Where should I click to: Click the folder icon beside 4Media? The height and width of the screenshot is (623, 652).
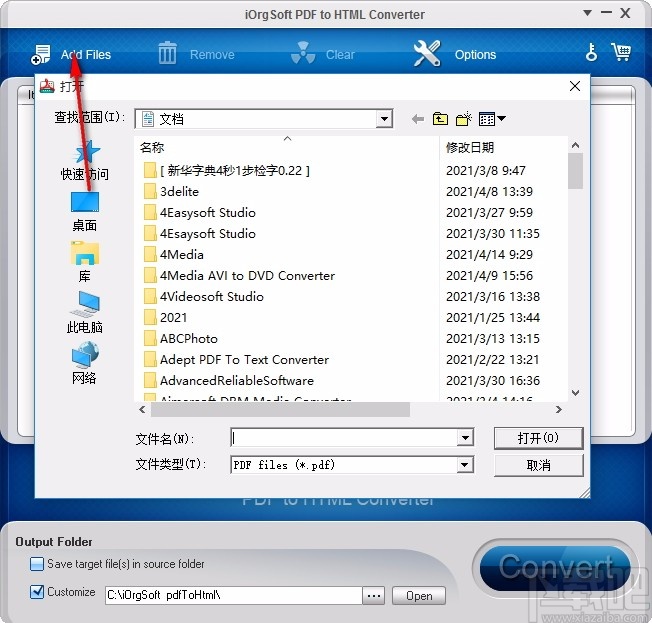tap(150, 255)
